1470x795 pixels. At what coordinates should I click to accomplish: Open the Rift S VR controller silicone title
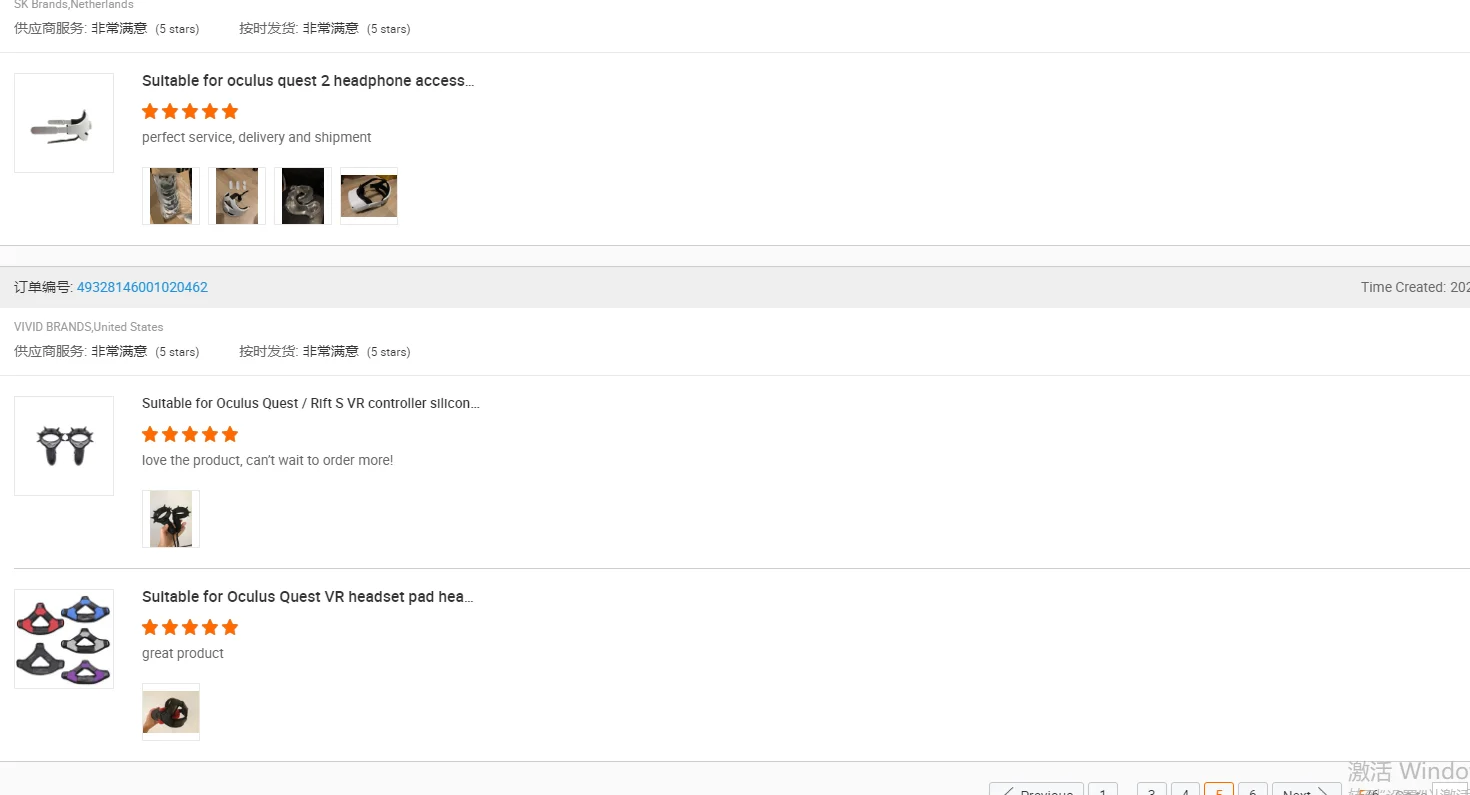(x=311, y=404)
